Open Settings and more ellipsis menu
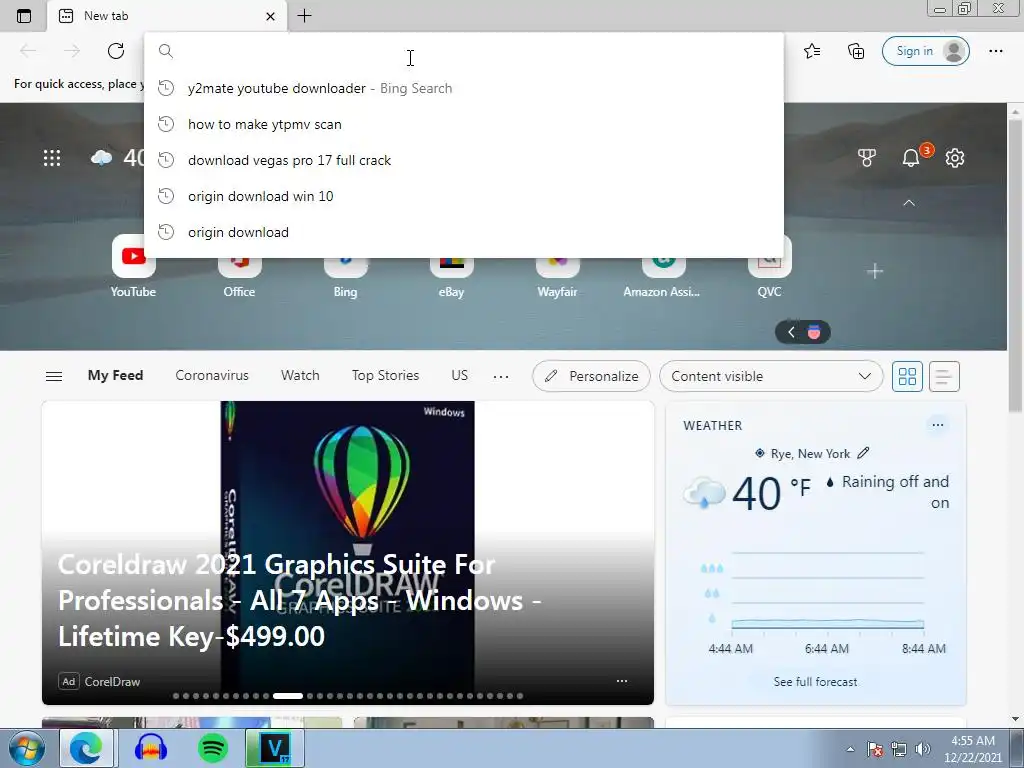Image resolution: width=1024 pixels, height=768 pixels. pyautogui.click(x=995, y=51)
